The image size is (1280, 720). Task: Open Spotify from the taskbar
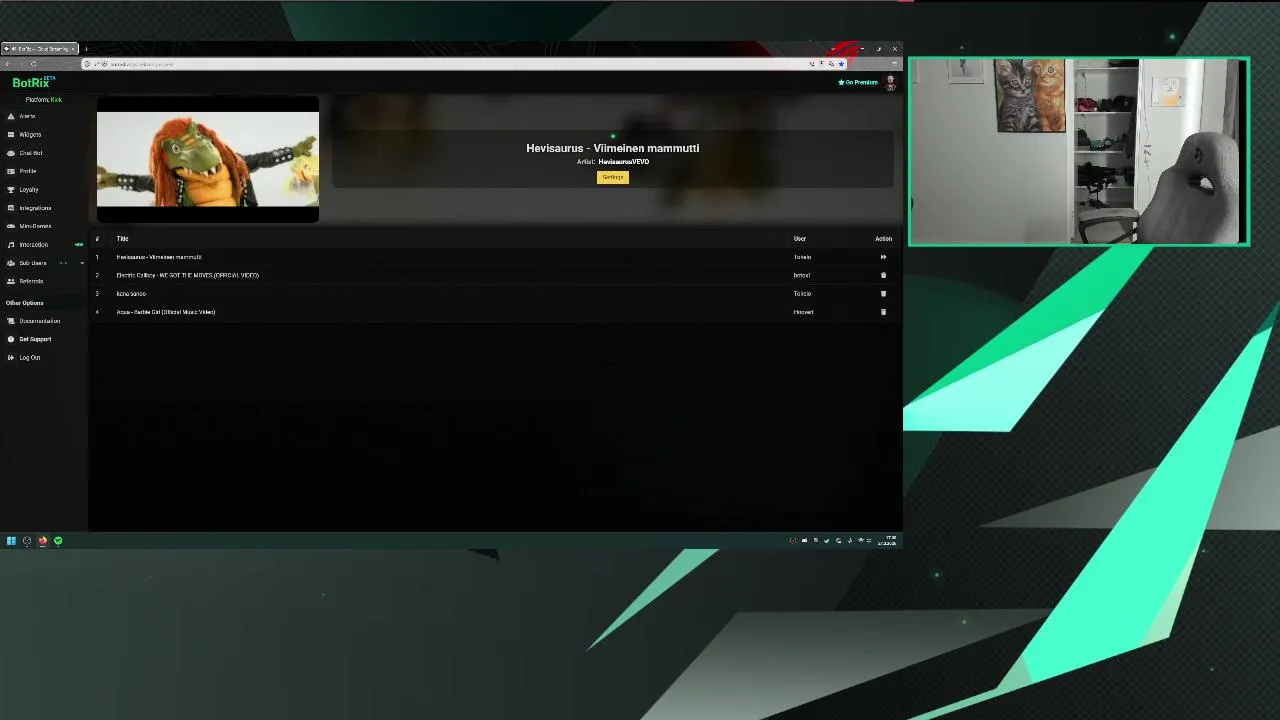point(58,541)
